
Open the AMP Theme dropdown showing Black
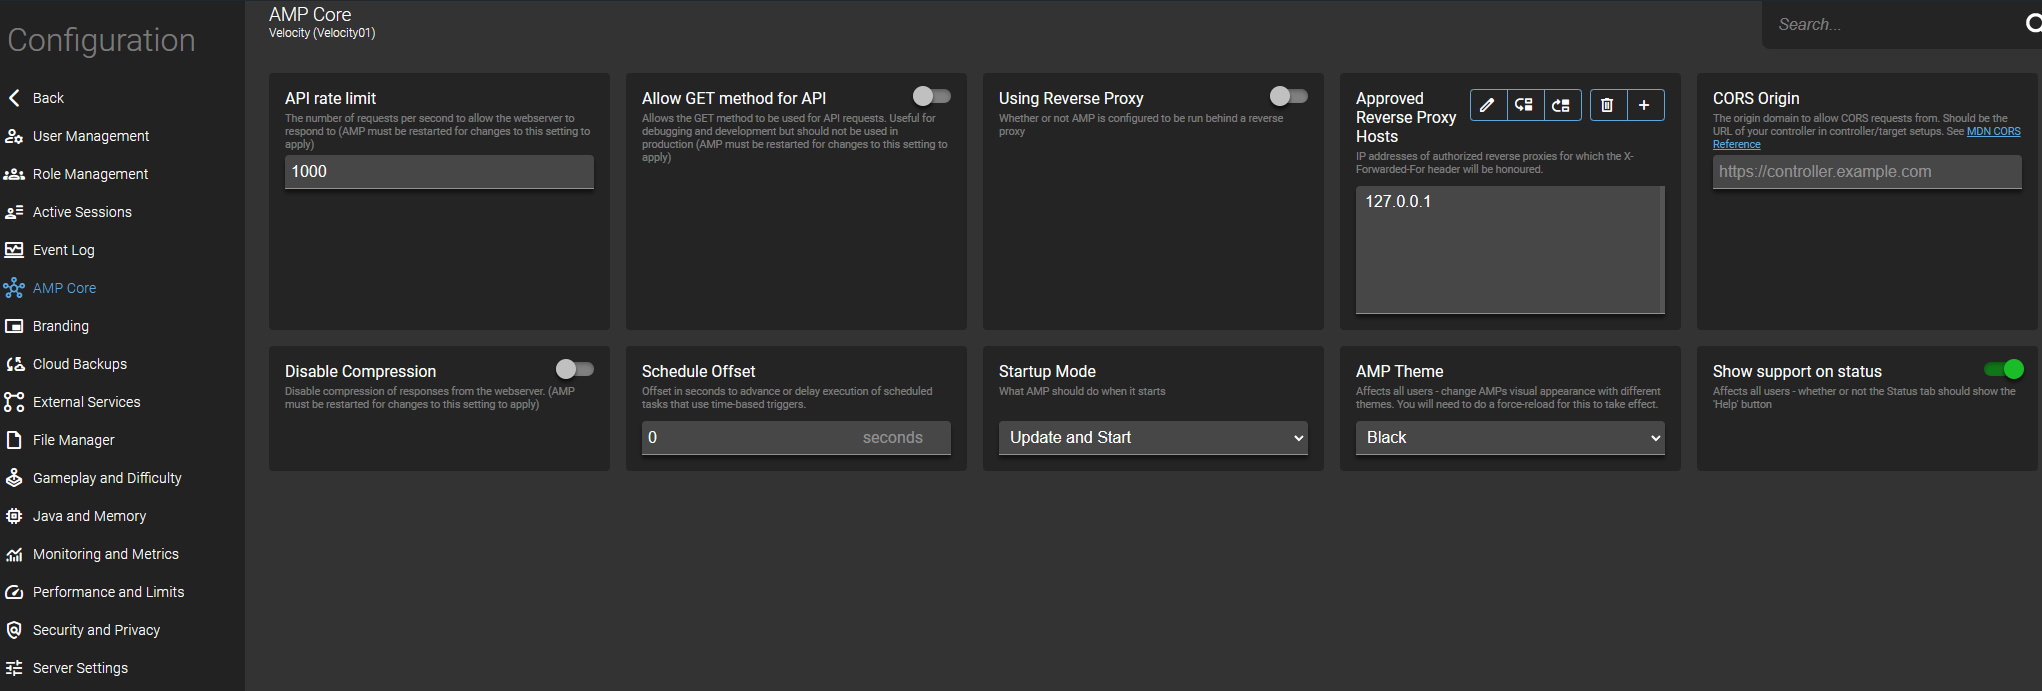click(1510, 438)
